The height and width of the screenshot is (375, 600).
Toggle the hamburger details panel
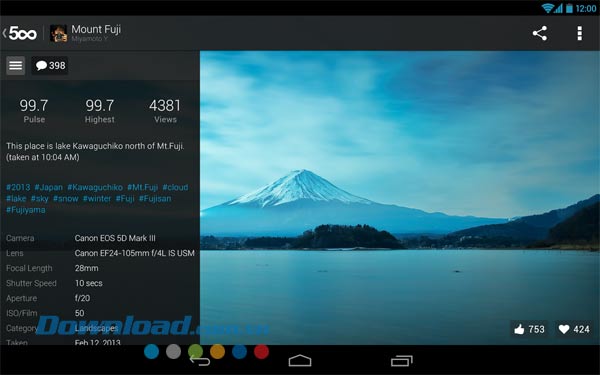coord(16,65)
